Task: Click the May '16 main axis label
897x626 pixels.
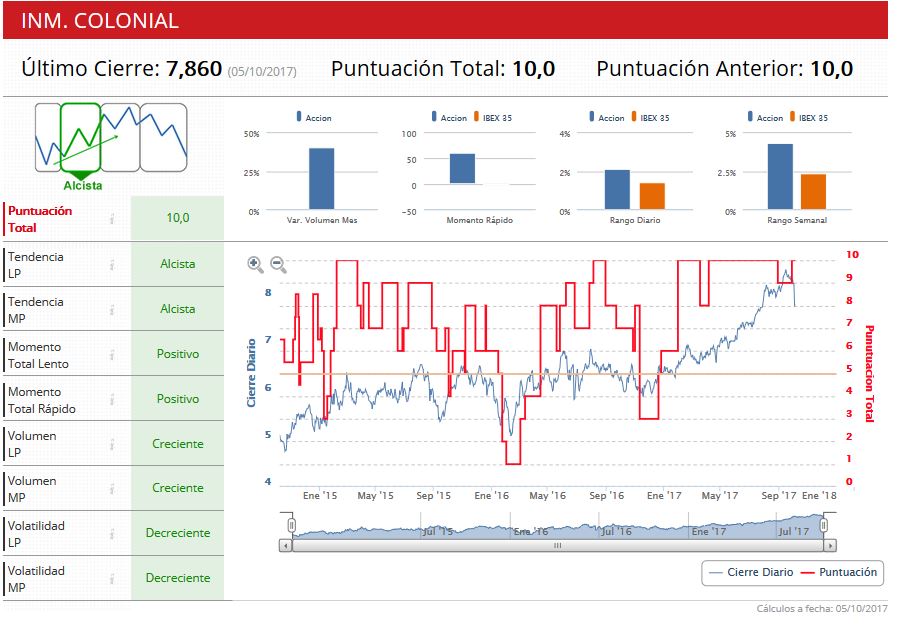Action: pyautogui.click(x=547, y=496)
